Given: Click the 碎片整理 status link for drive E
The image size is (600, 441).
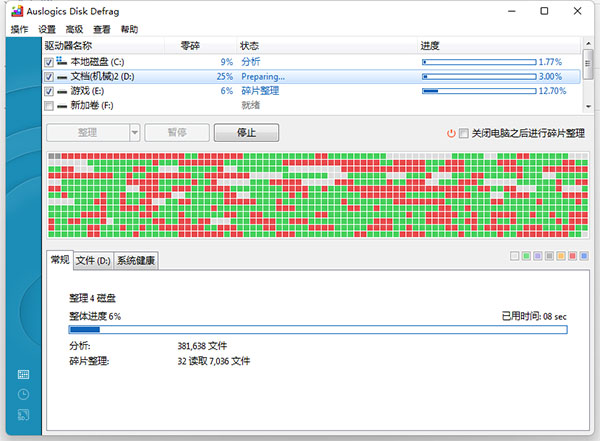Looking at the screenshot, I should [x=261, y=90].
